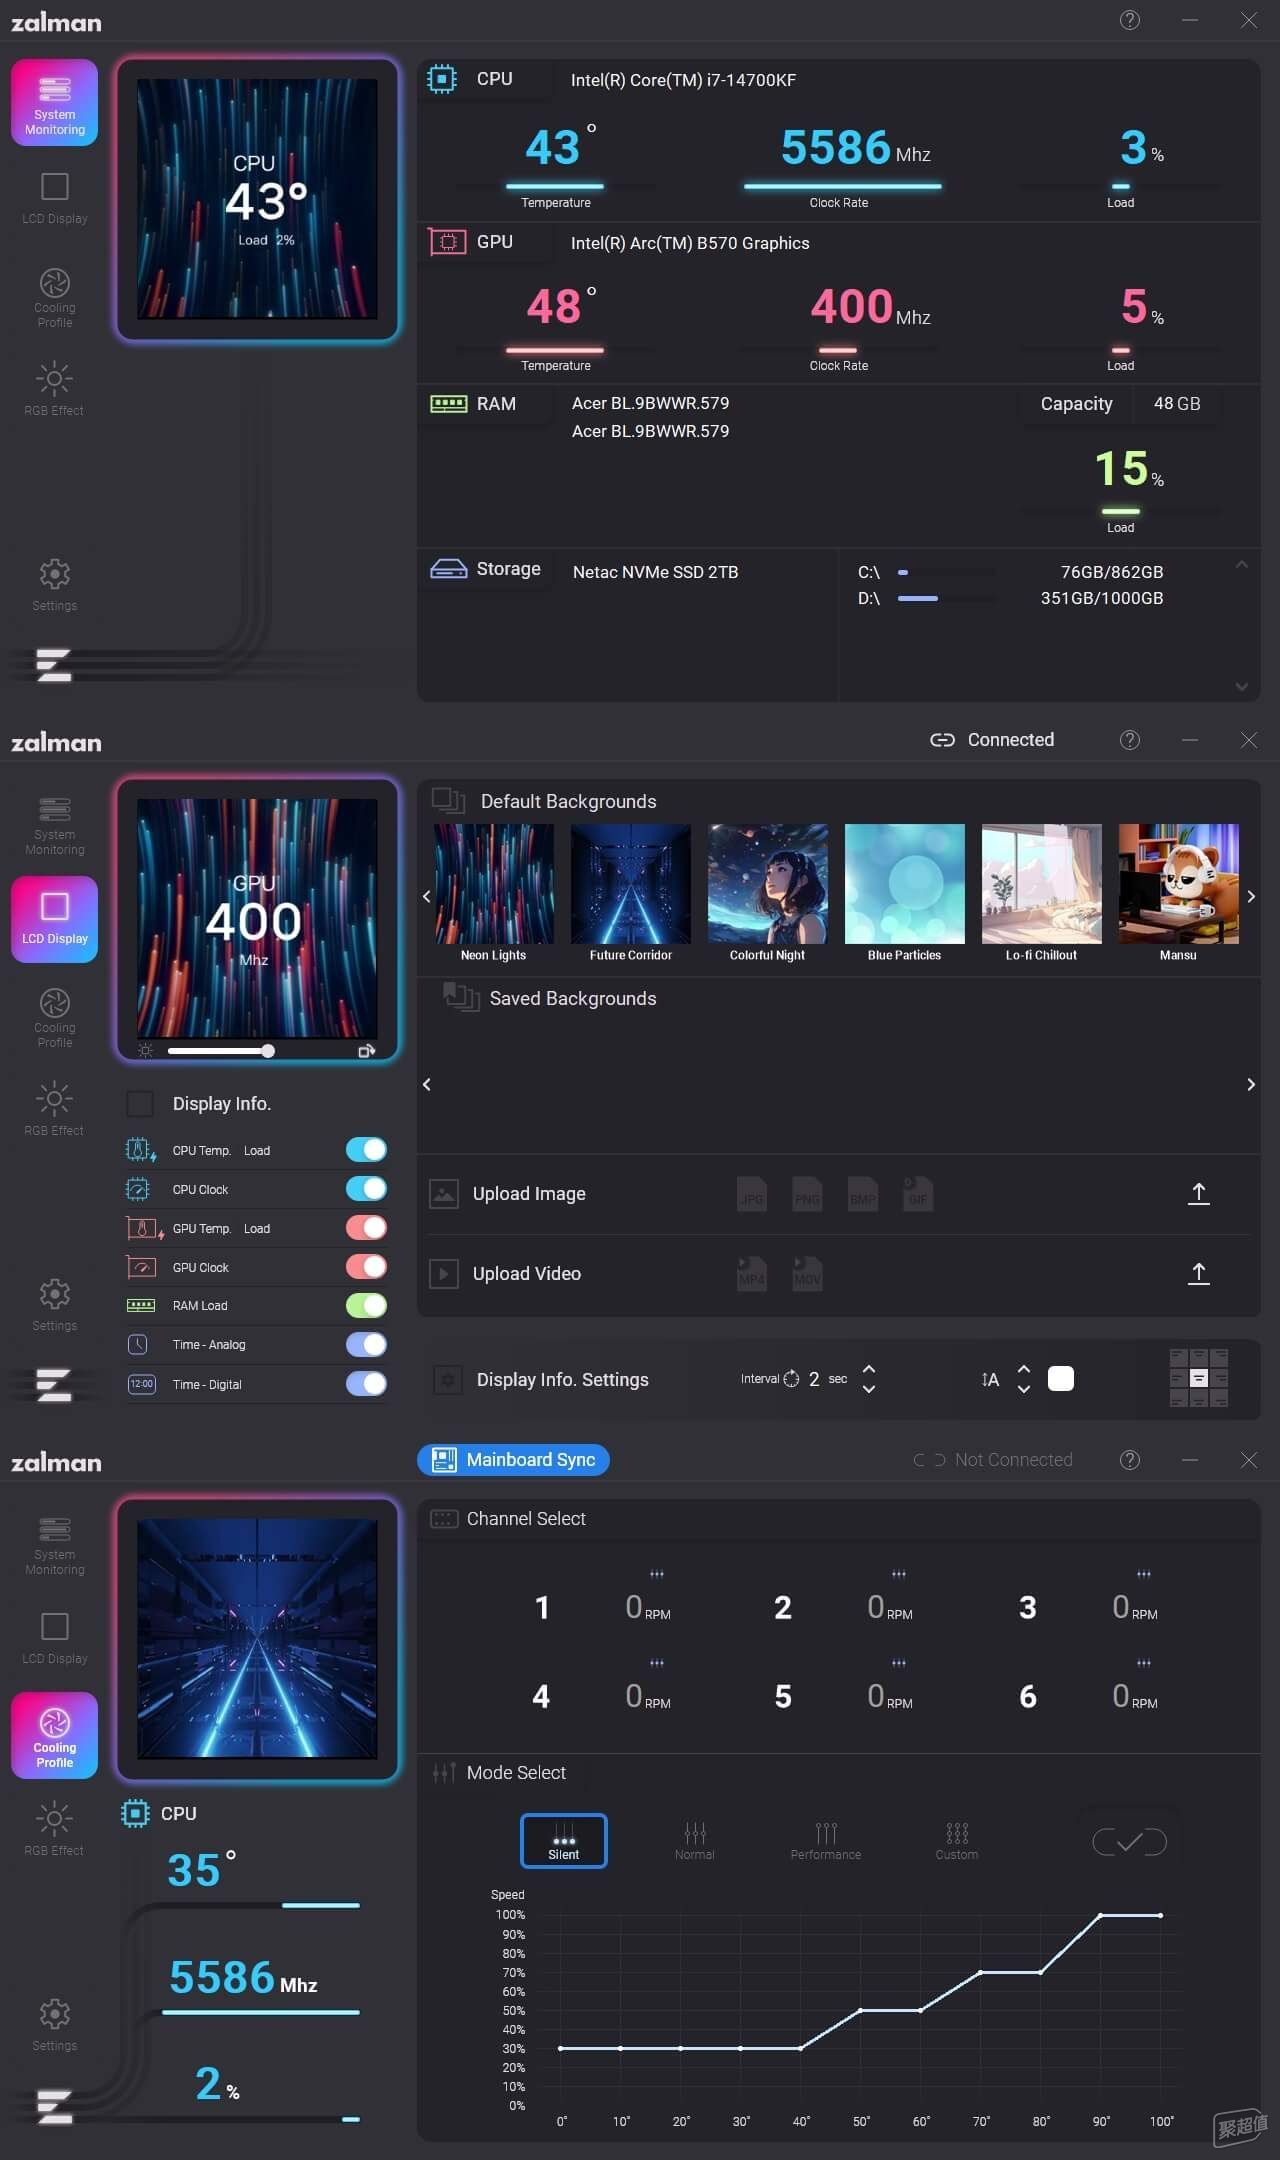Click the Mode Select sliders icon

pos(444,1773)
